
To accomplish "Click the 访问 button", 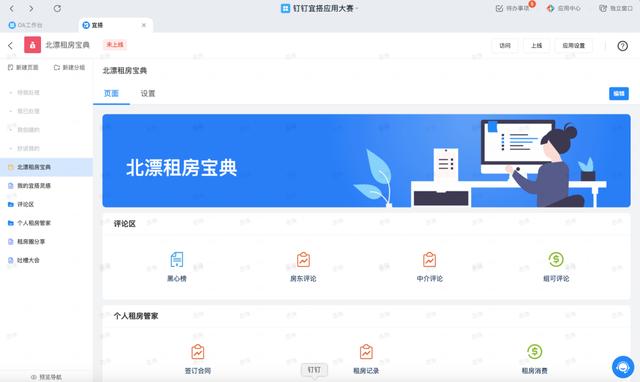I will pos(505,46).
